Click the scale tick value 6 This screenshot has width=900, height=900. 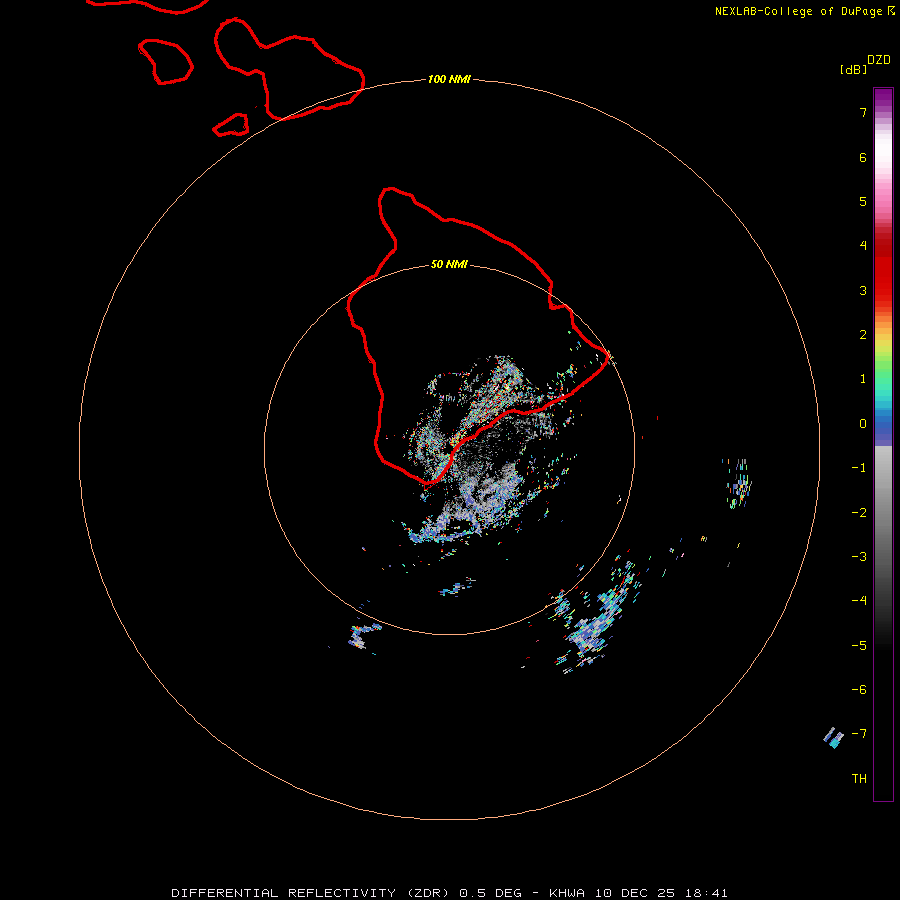pos(863,157)
